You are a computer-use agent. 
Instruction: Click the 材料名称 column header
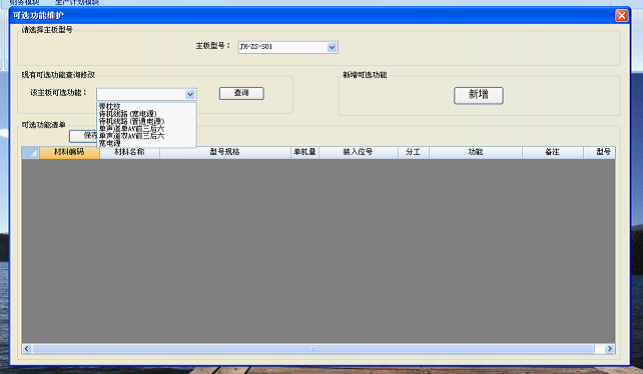click(130, 153)
